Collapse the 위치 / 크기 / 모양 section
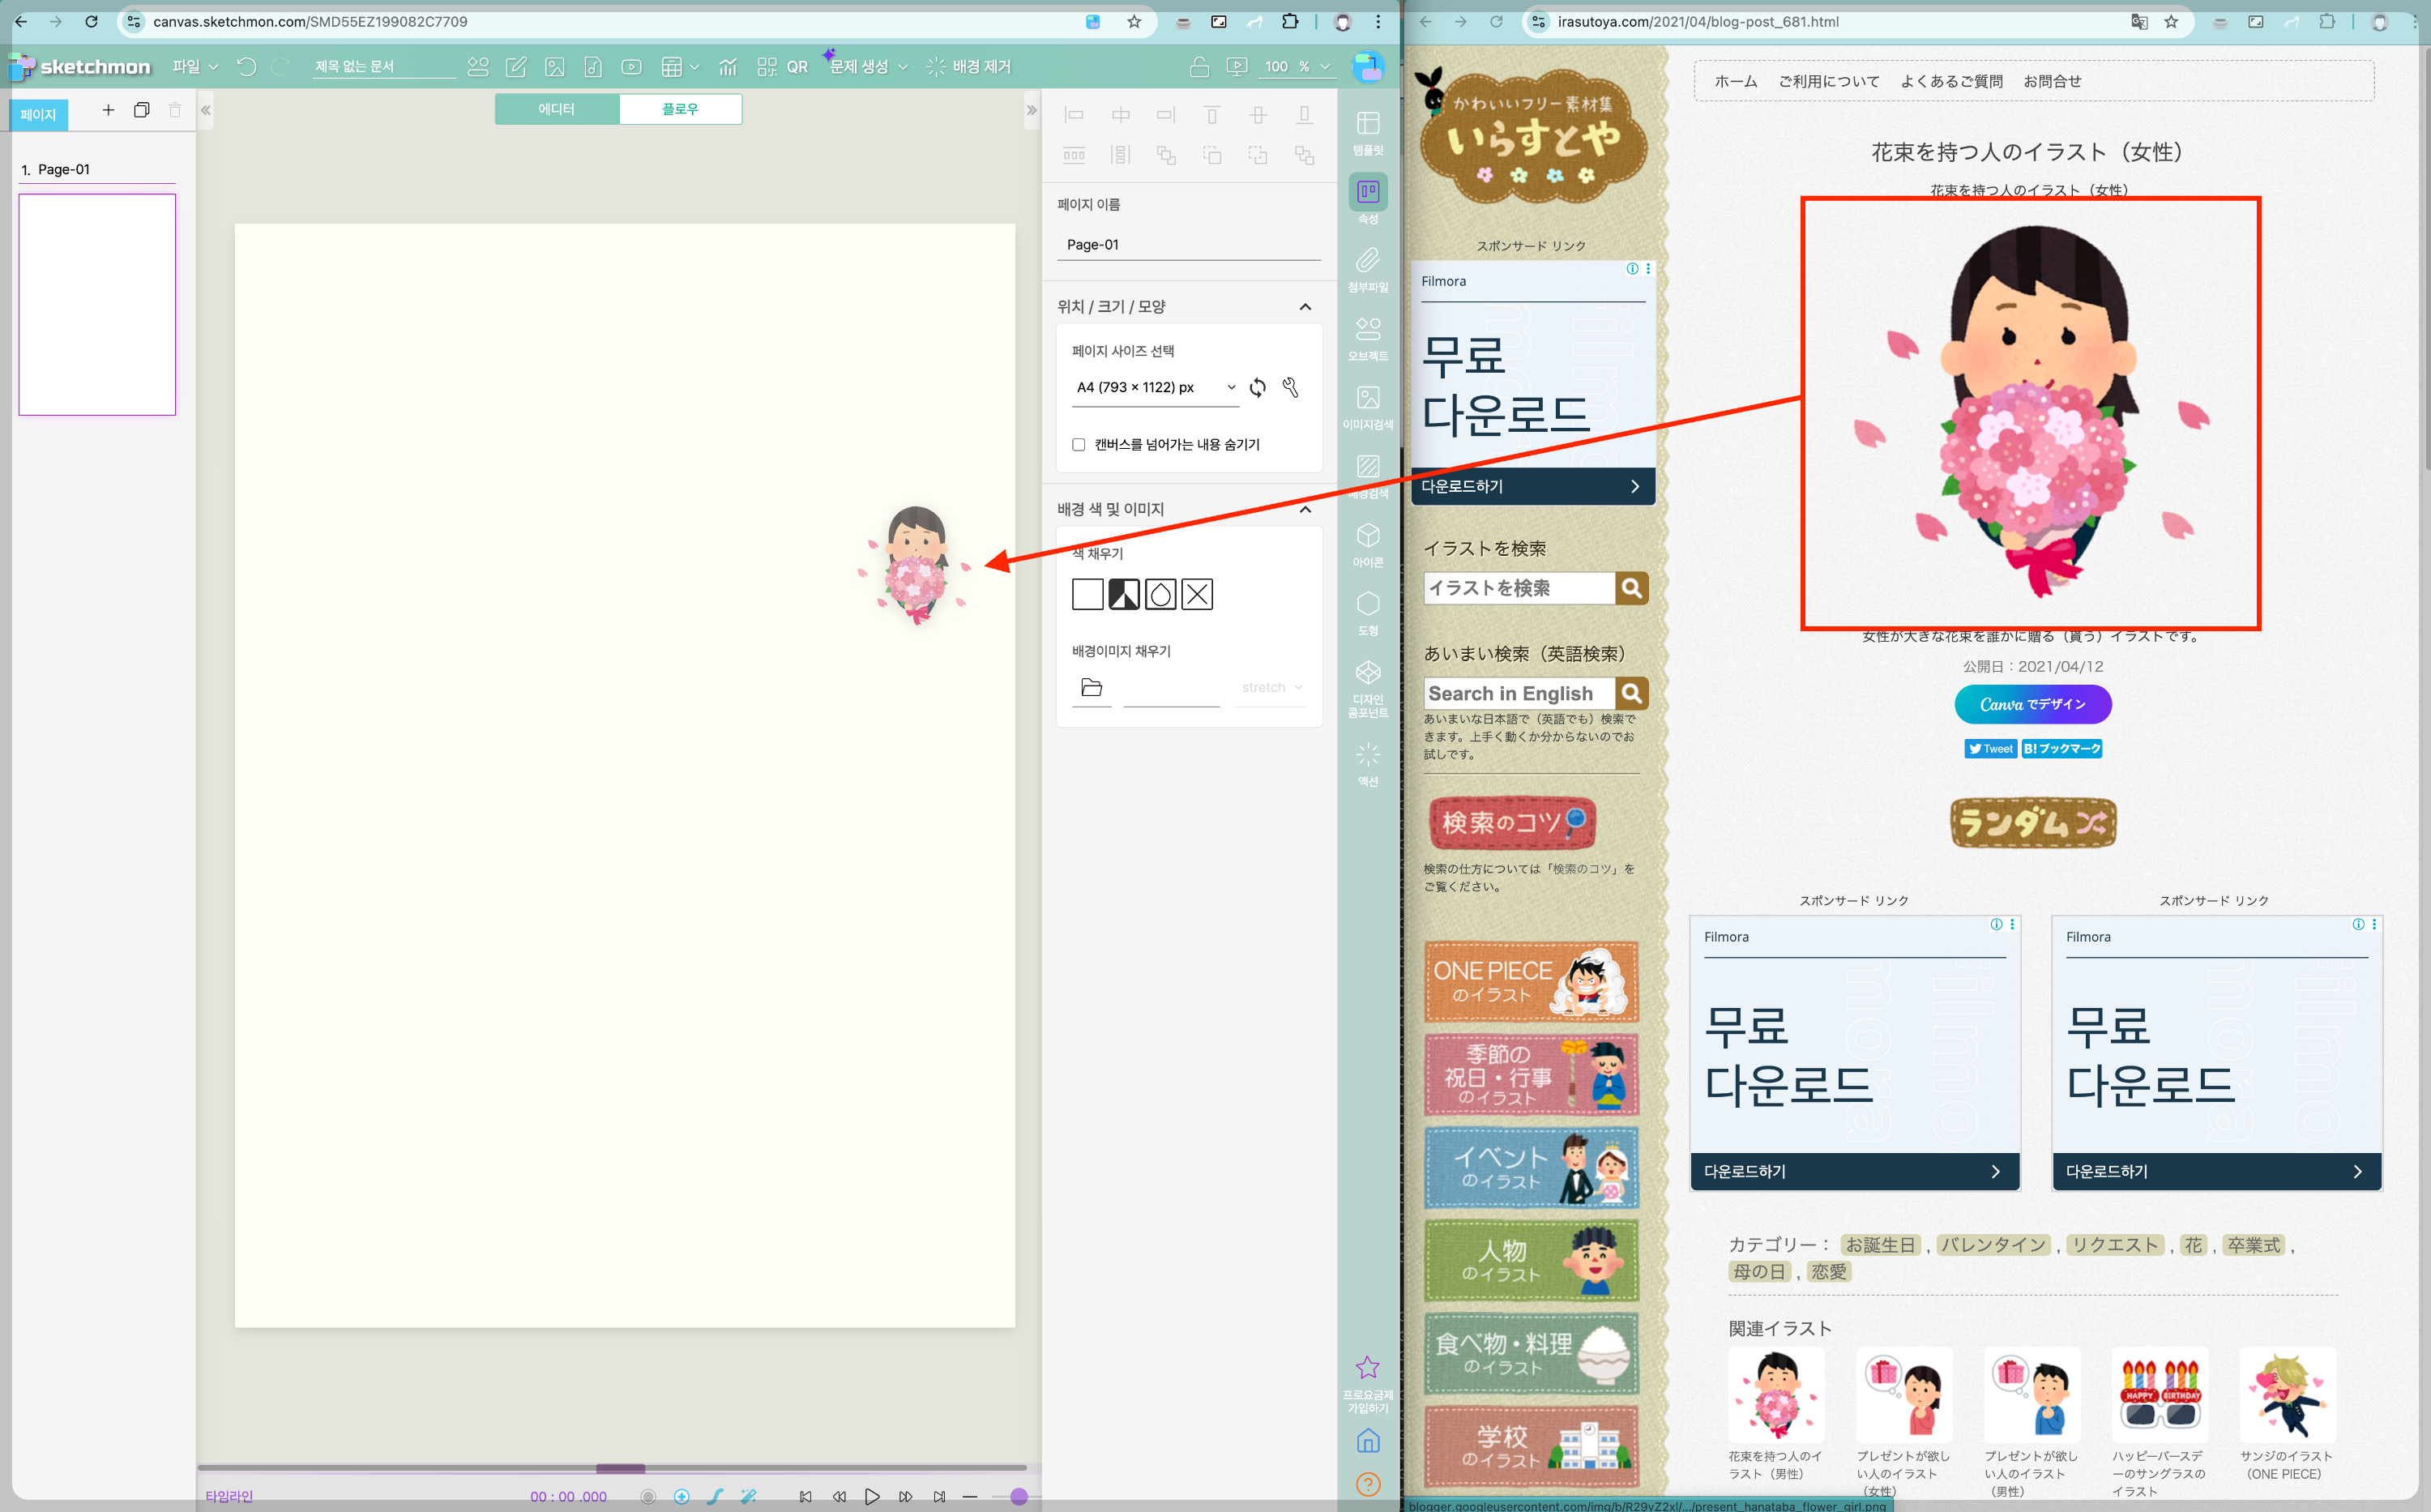The image size is (2431, 1512). tap(1304, 307)
